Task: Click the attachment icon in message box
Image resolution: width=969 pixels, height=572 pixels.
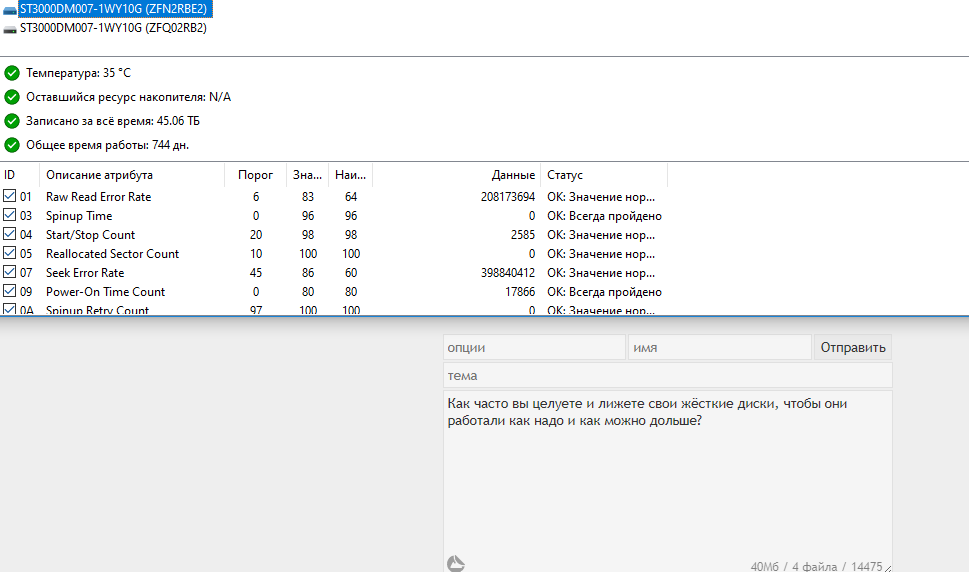Action: click(455, 563)
